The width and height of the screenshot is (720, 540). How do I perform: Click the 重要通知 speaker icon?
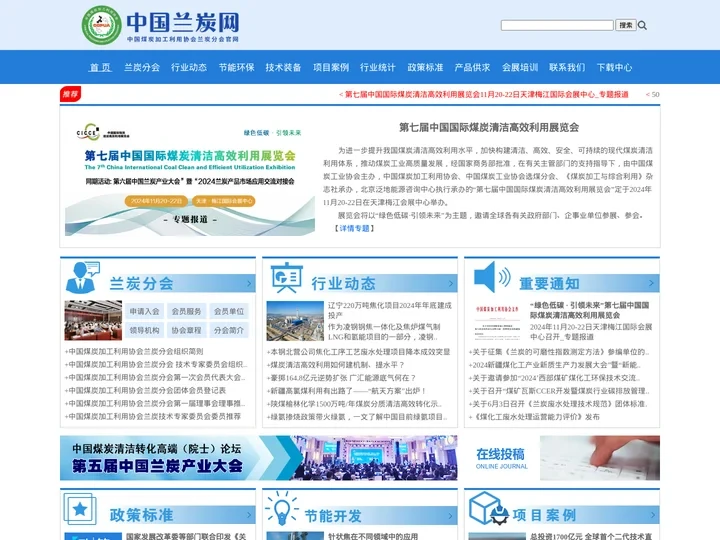click(492, 277)
